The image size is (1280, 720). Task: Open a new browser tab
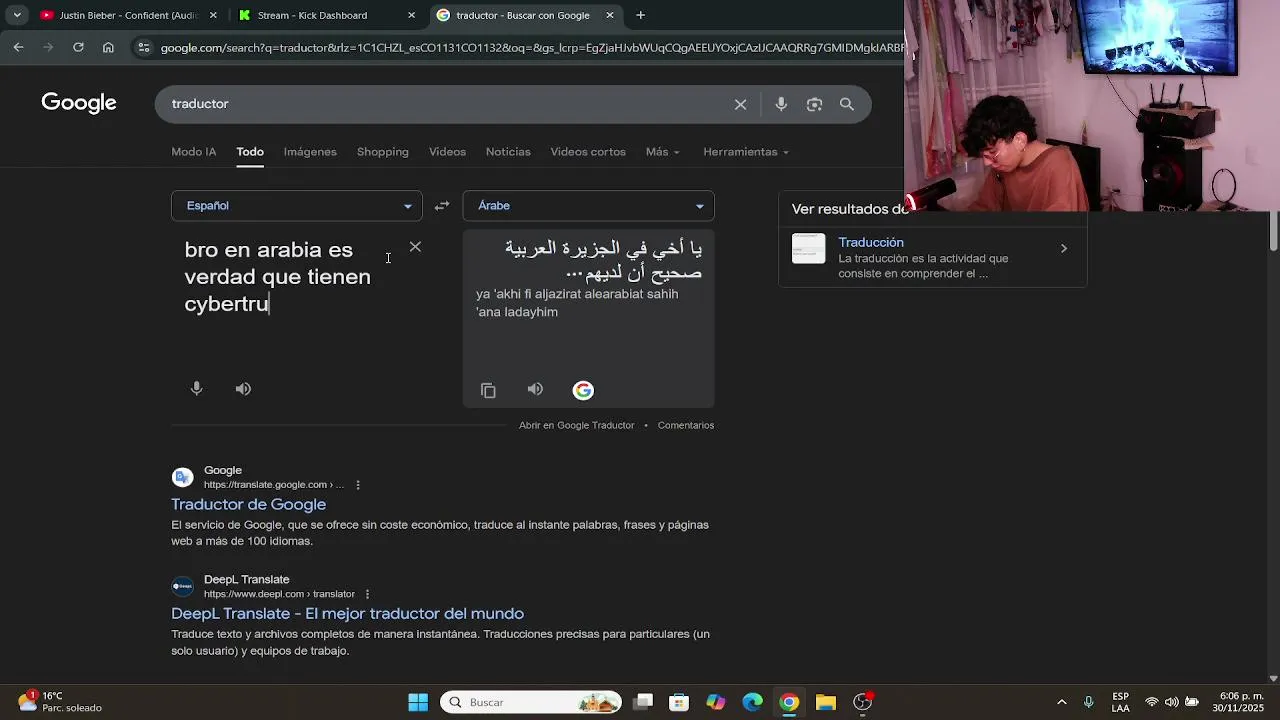tap(641, 15)
